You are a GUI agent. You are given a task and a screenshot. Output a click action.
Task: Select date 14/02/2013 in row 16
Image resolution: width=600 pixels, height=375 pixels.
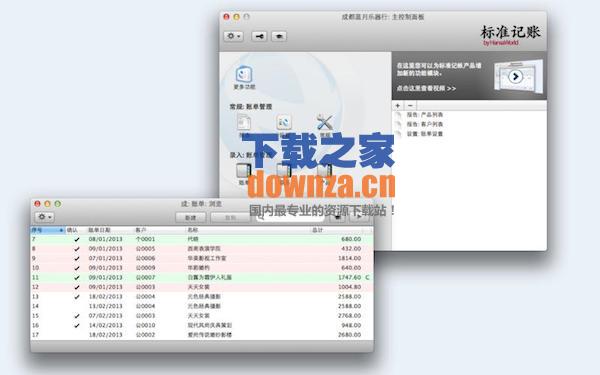pos(106,325)
